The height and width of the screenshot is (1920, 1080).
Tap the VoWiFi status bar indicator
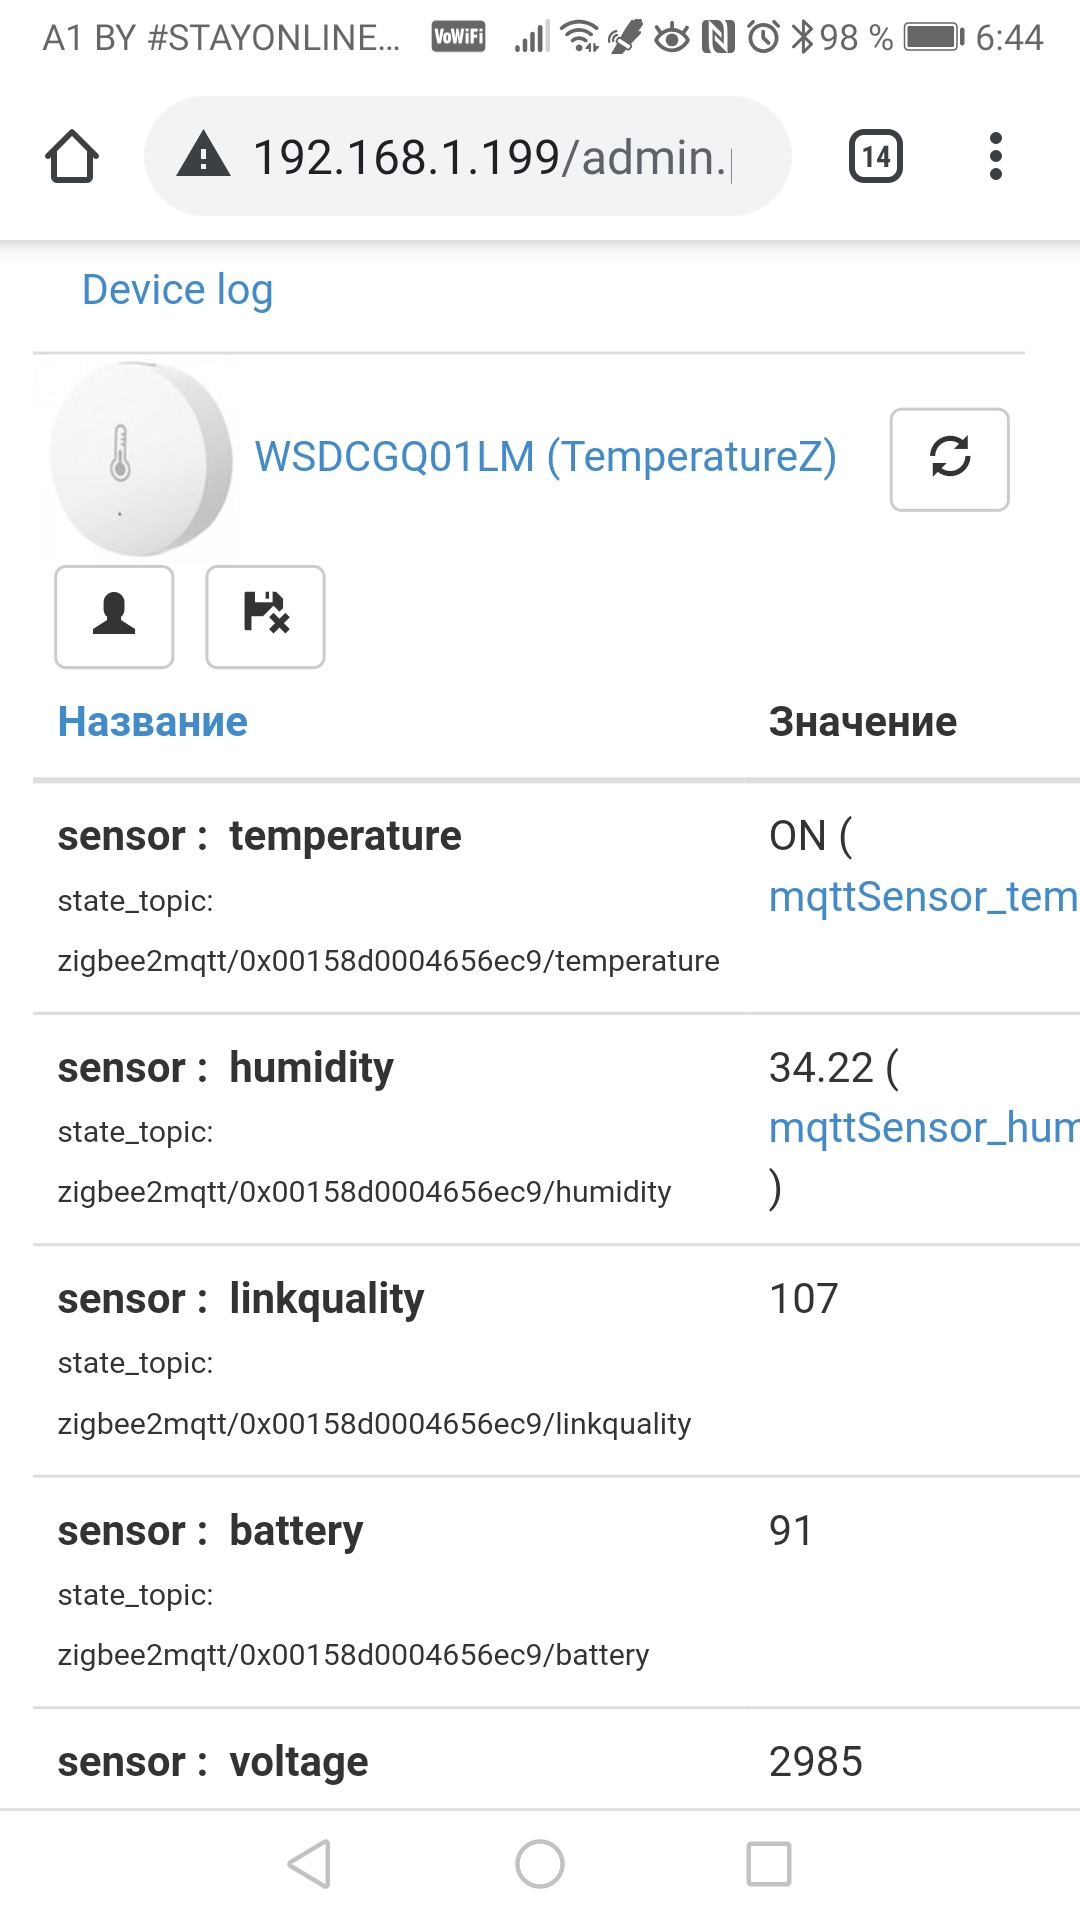457,37
